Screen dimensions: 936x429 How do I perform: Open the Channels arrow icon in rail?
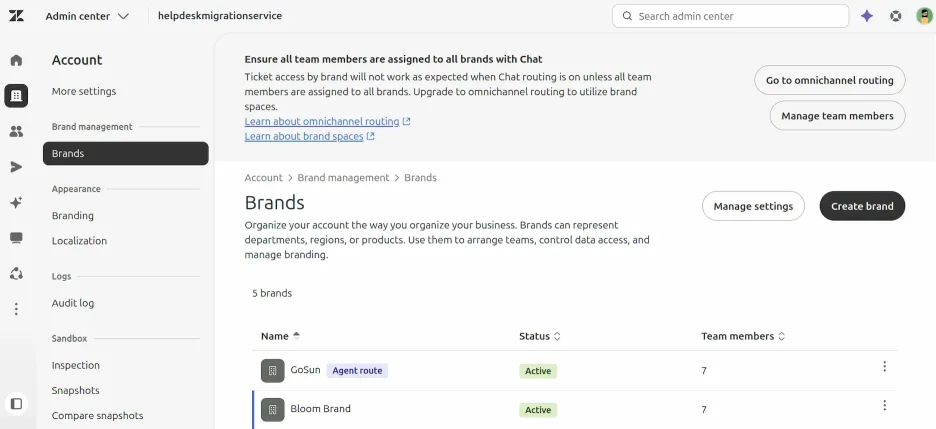point(16,167)
